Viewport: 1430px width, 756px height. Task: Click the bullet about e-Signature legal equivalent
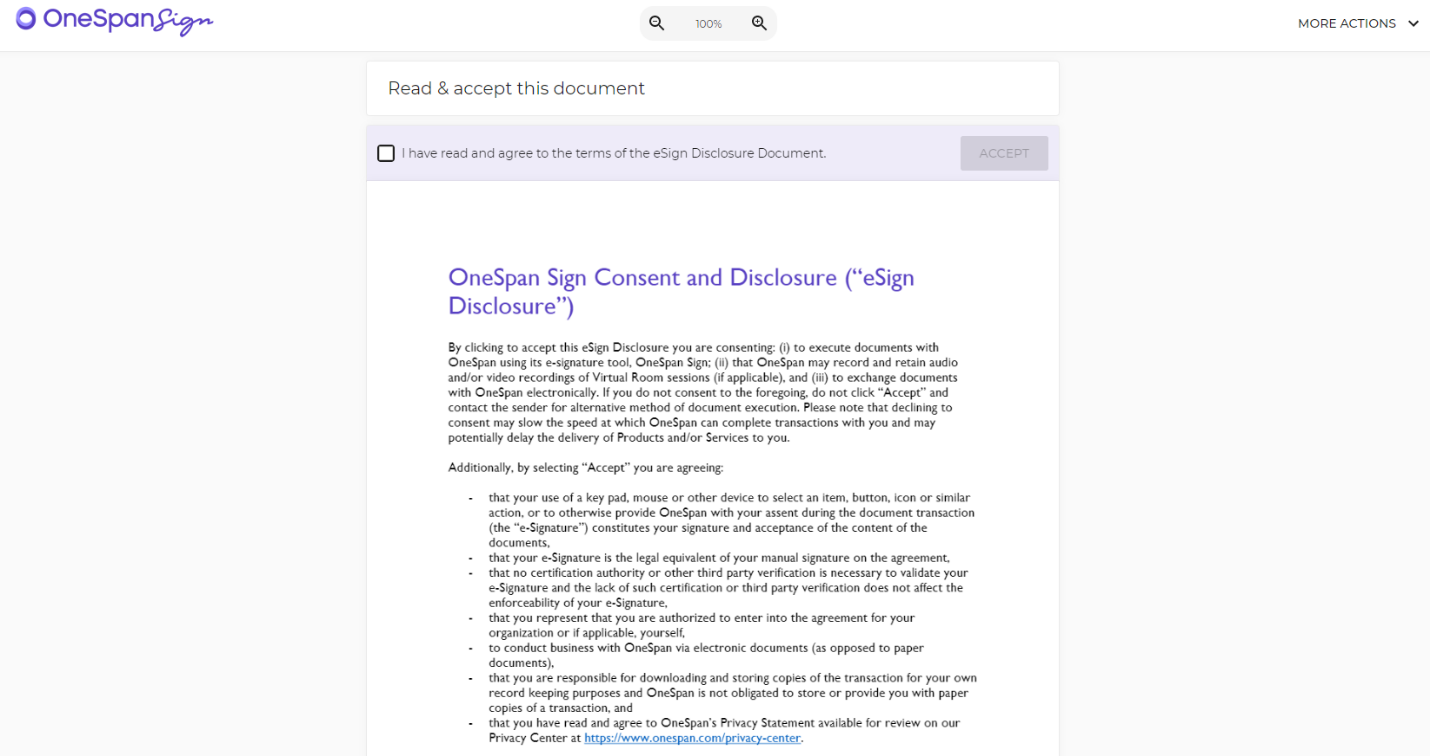(718, 558)
